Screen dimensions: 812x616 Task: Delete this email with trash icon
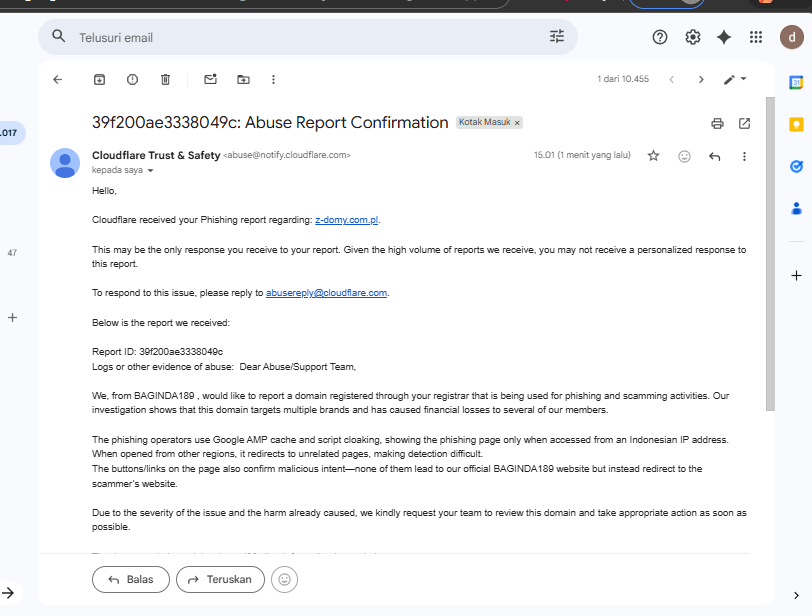click(165, 79)
